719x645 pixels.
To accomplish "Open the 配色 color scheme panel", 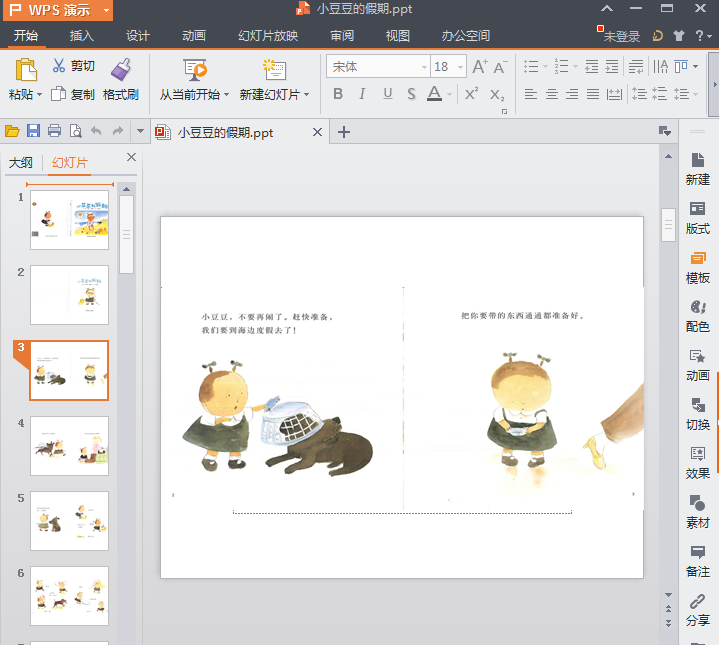I will pos(698,307).
